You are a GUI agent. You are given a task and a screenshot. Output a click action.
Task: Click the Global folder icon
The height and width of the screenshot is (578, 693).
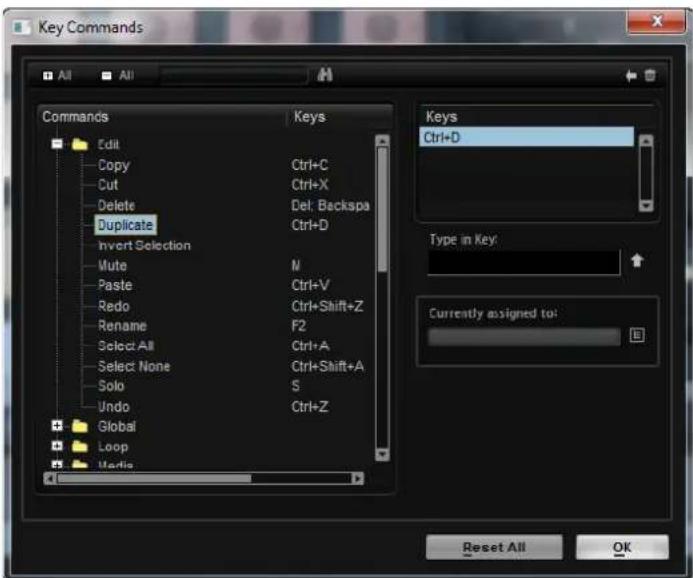[x=80, y=426]
